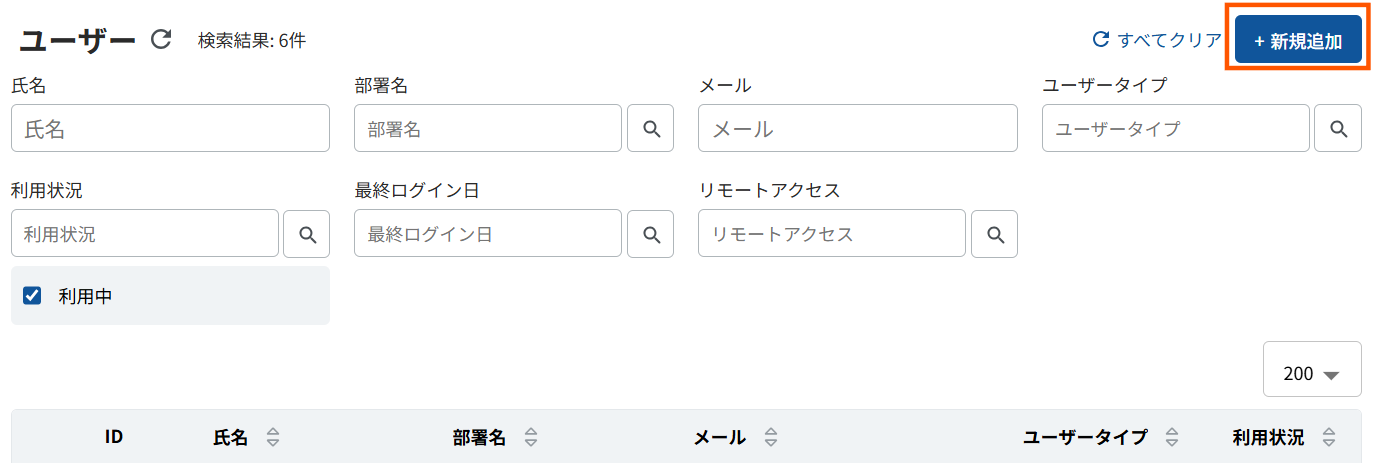
Task: Click the すべてクリア link
Action: (x=1157, y=40)
